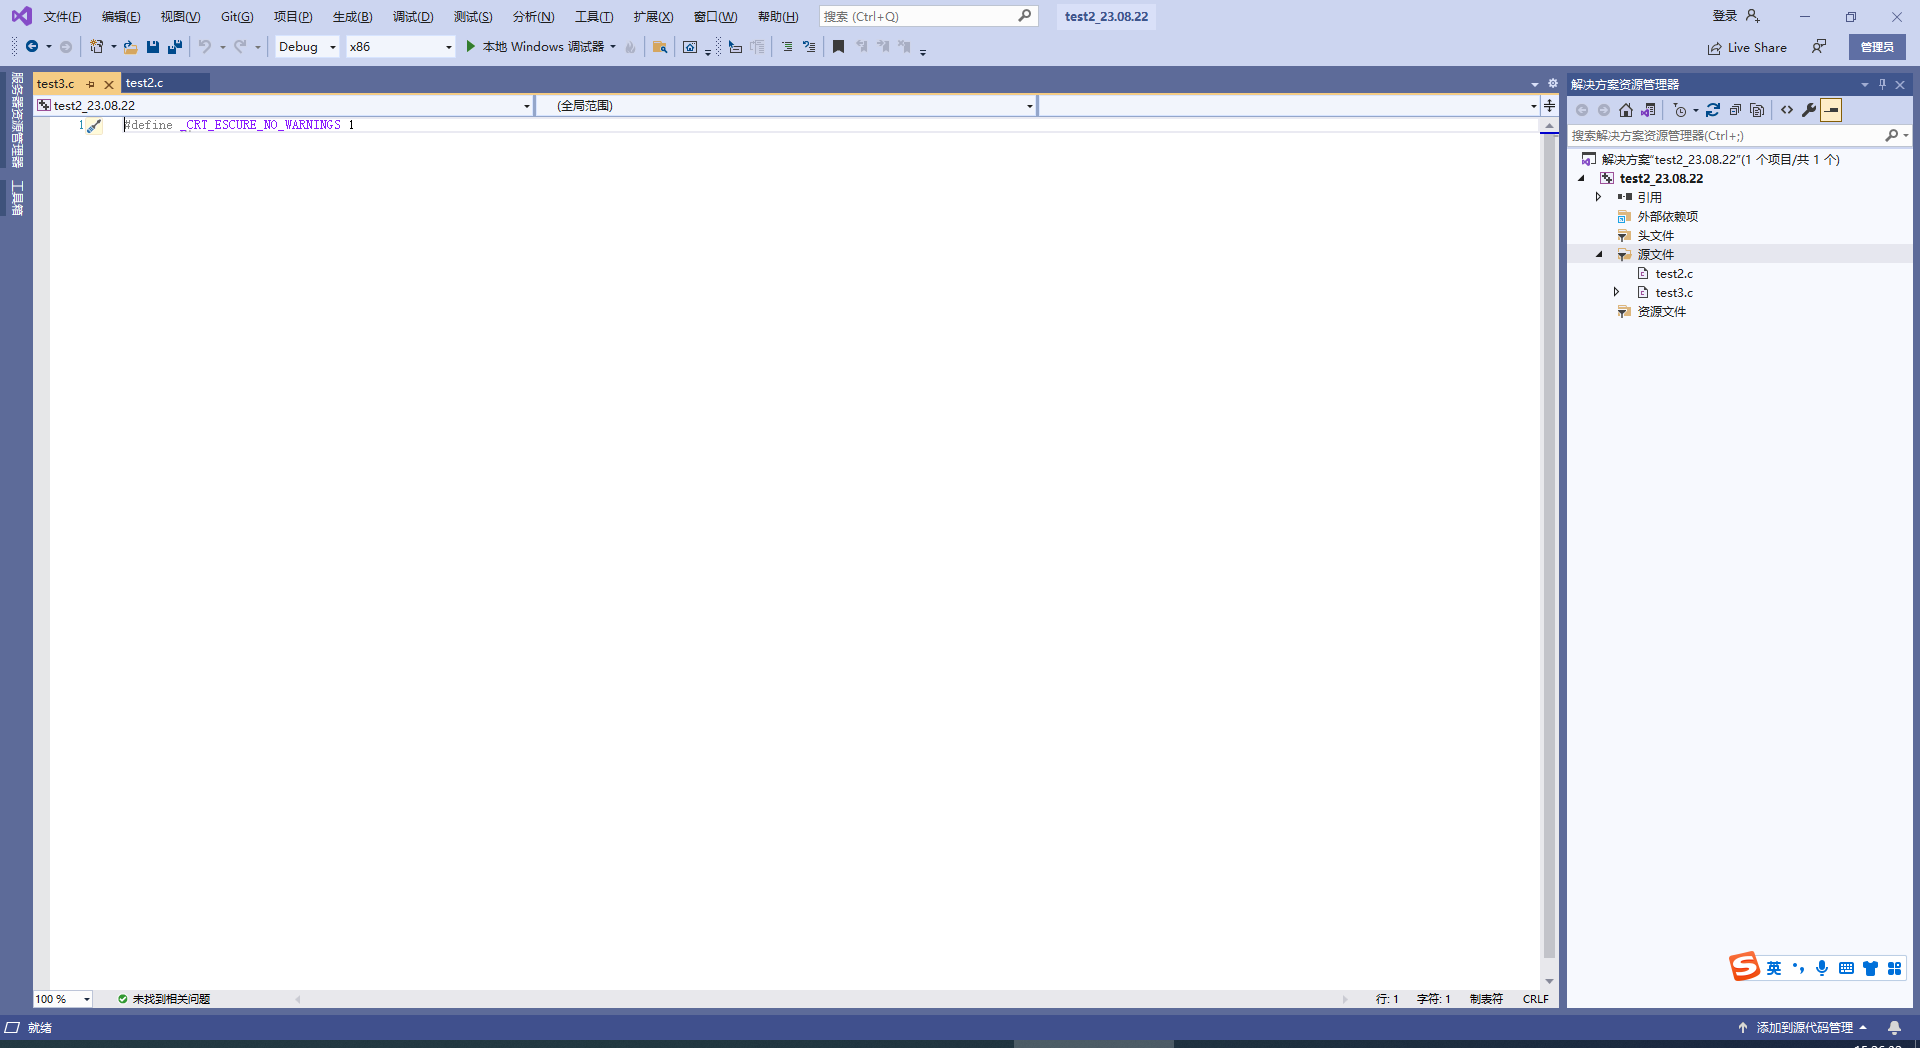Collapse the 源文件 folder node

1599,254
